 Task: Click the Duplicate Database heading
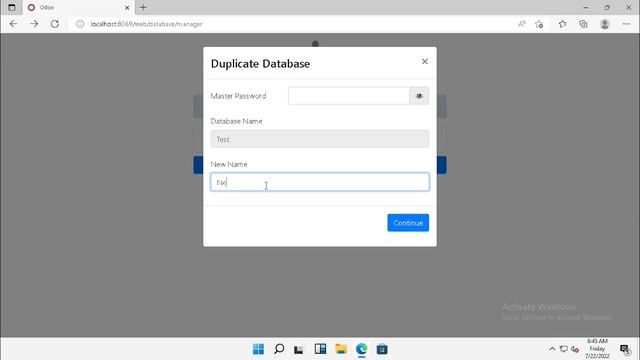point(260,64)
